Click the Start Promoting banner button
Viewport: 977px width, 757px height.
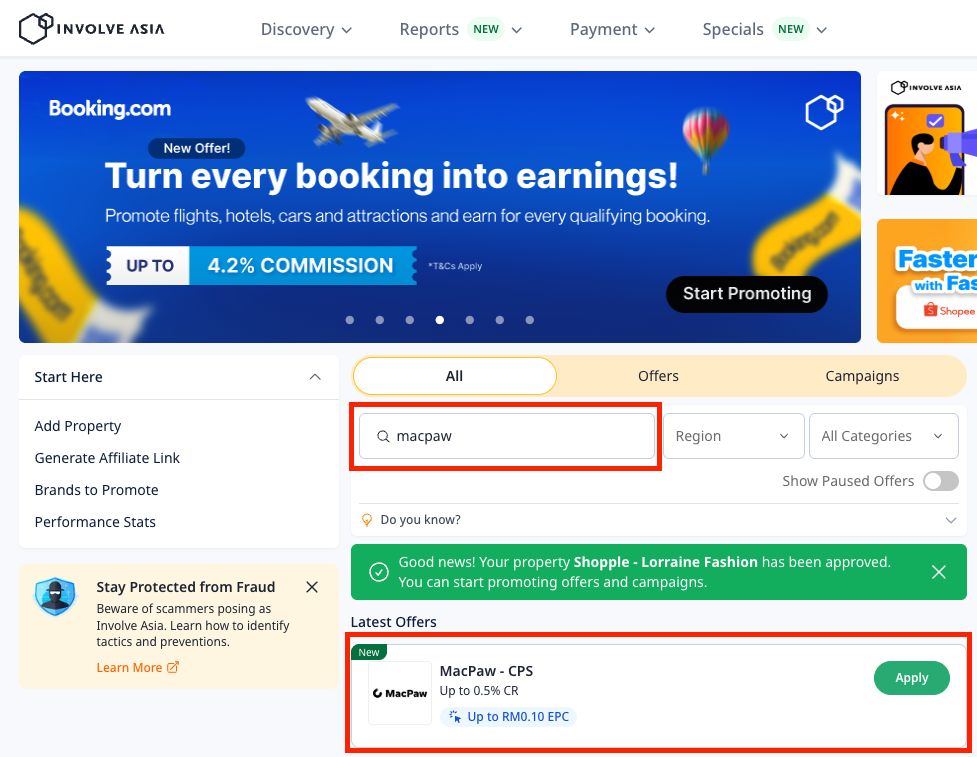click(746, 293)
